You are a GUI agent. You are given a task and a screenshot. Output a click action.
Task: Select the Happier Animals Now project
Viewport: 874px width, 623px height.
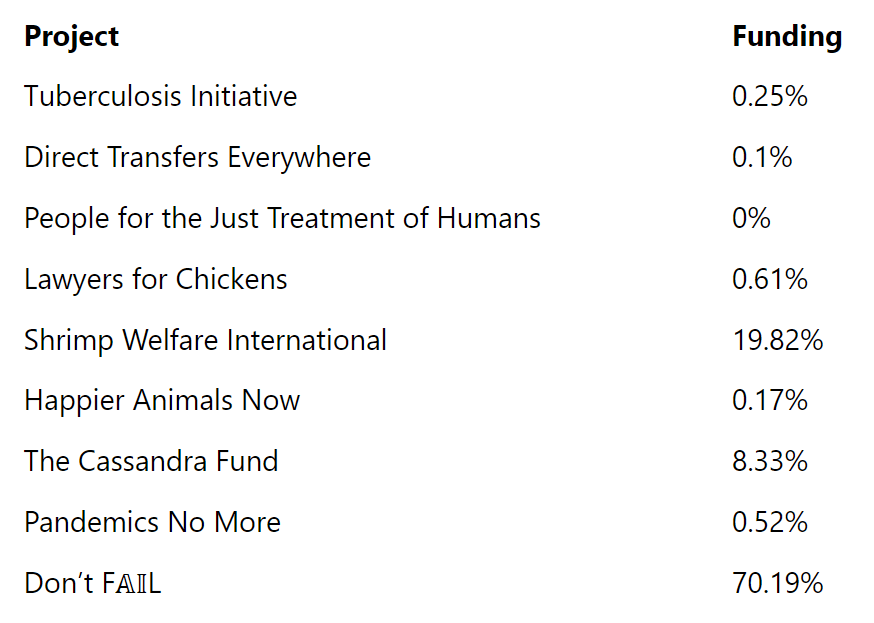tap(162, 401)
